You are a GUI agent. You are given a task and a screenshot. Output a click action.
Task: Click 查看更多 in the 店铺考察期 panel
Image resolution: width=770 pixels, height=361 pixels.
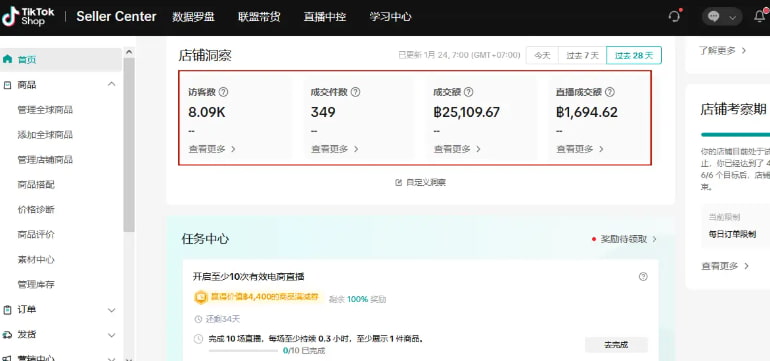725,266
